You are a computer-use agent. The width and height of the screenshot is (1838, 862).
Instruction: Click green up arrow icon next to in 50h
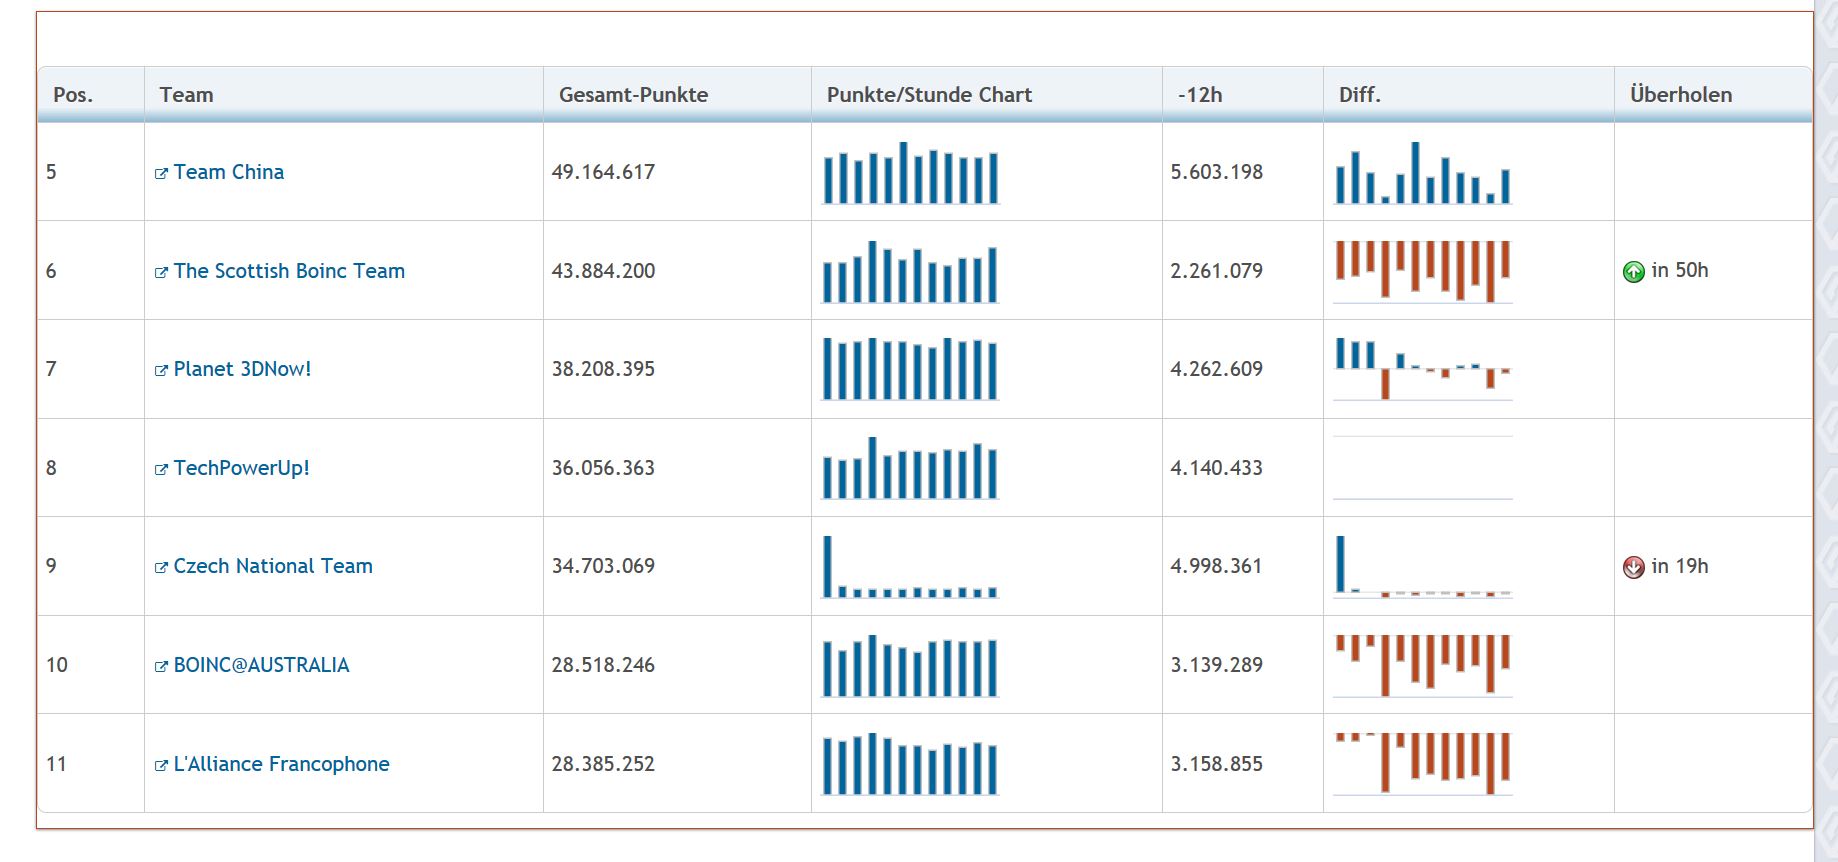1634,271
